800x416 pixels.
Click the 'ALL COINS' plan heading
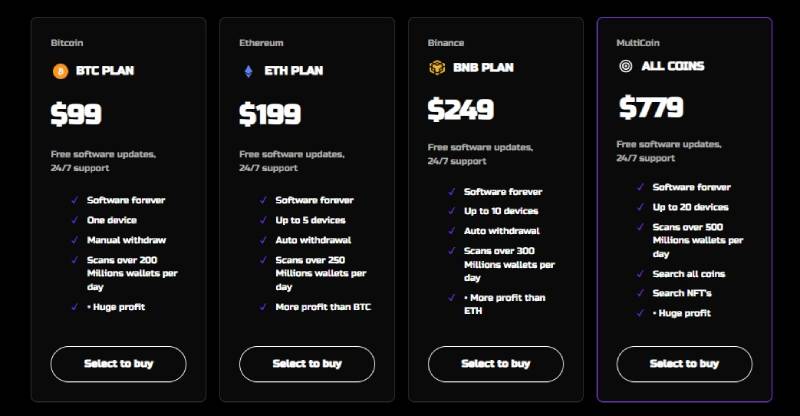coord(673,66)
